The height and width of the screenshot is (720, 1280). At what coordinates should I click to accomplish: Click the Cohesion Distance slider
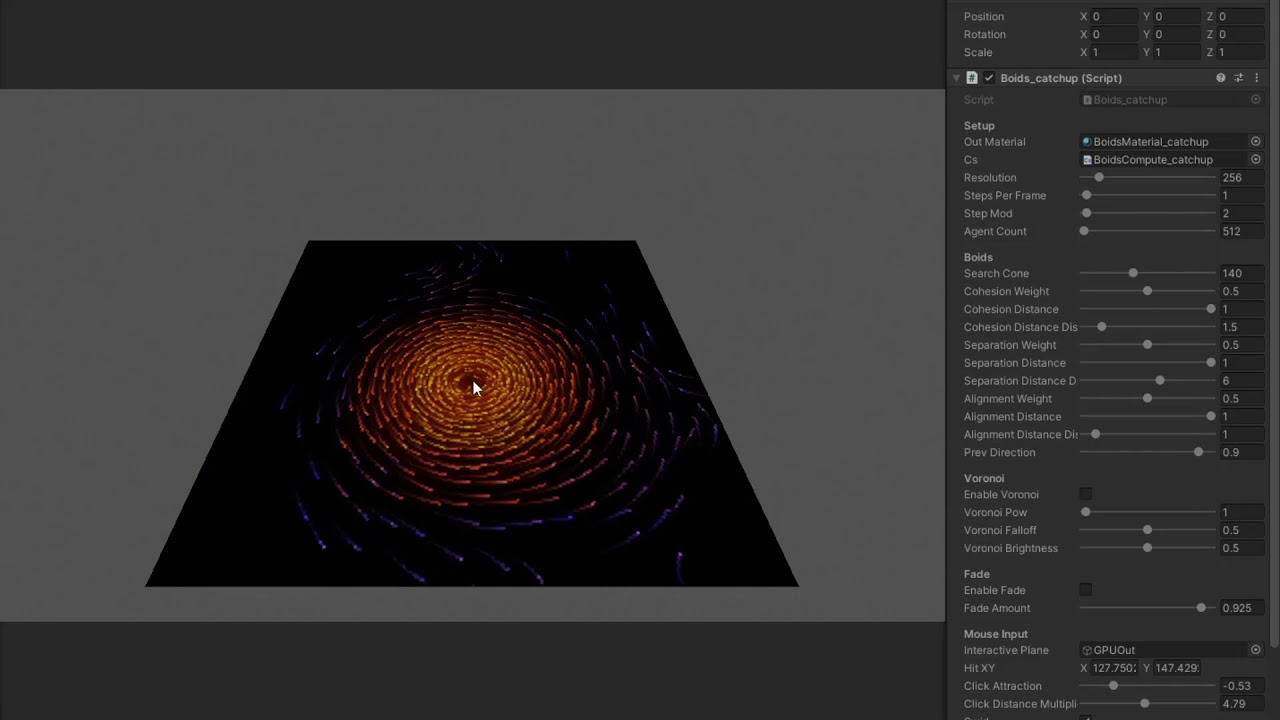coord(1148,310)
